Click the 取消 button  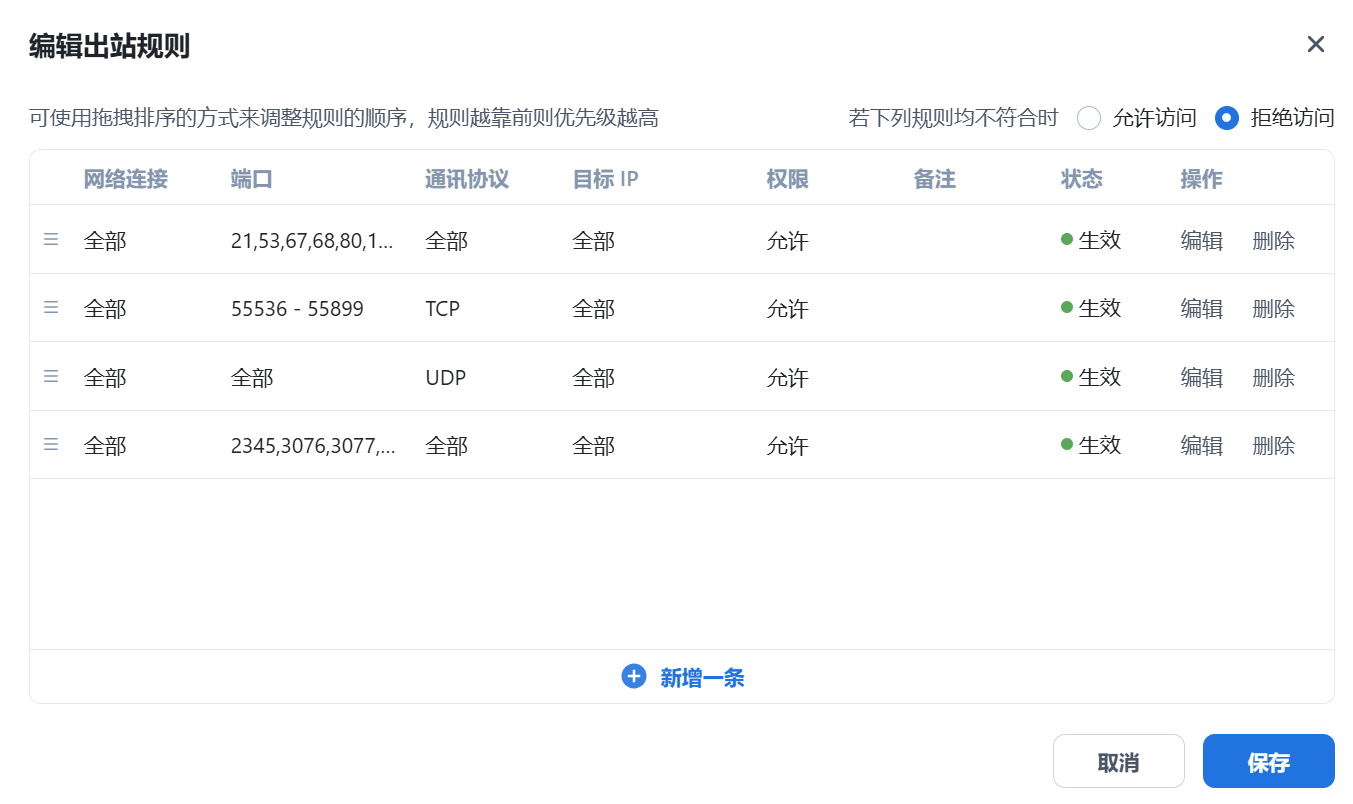(x=1118, y=762)
